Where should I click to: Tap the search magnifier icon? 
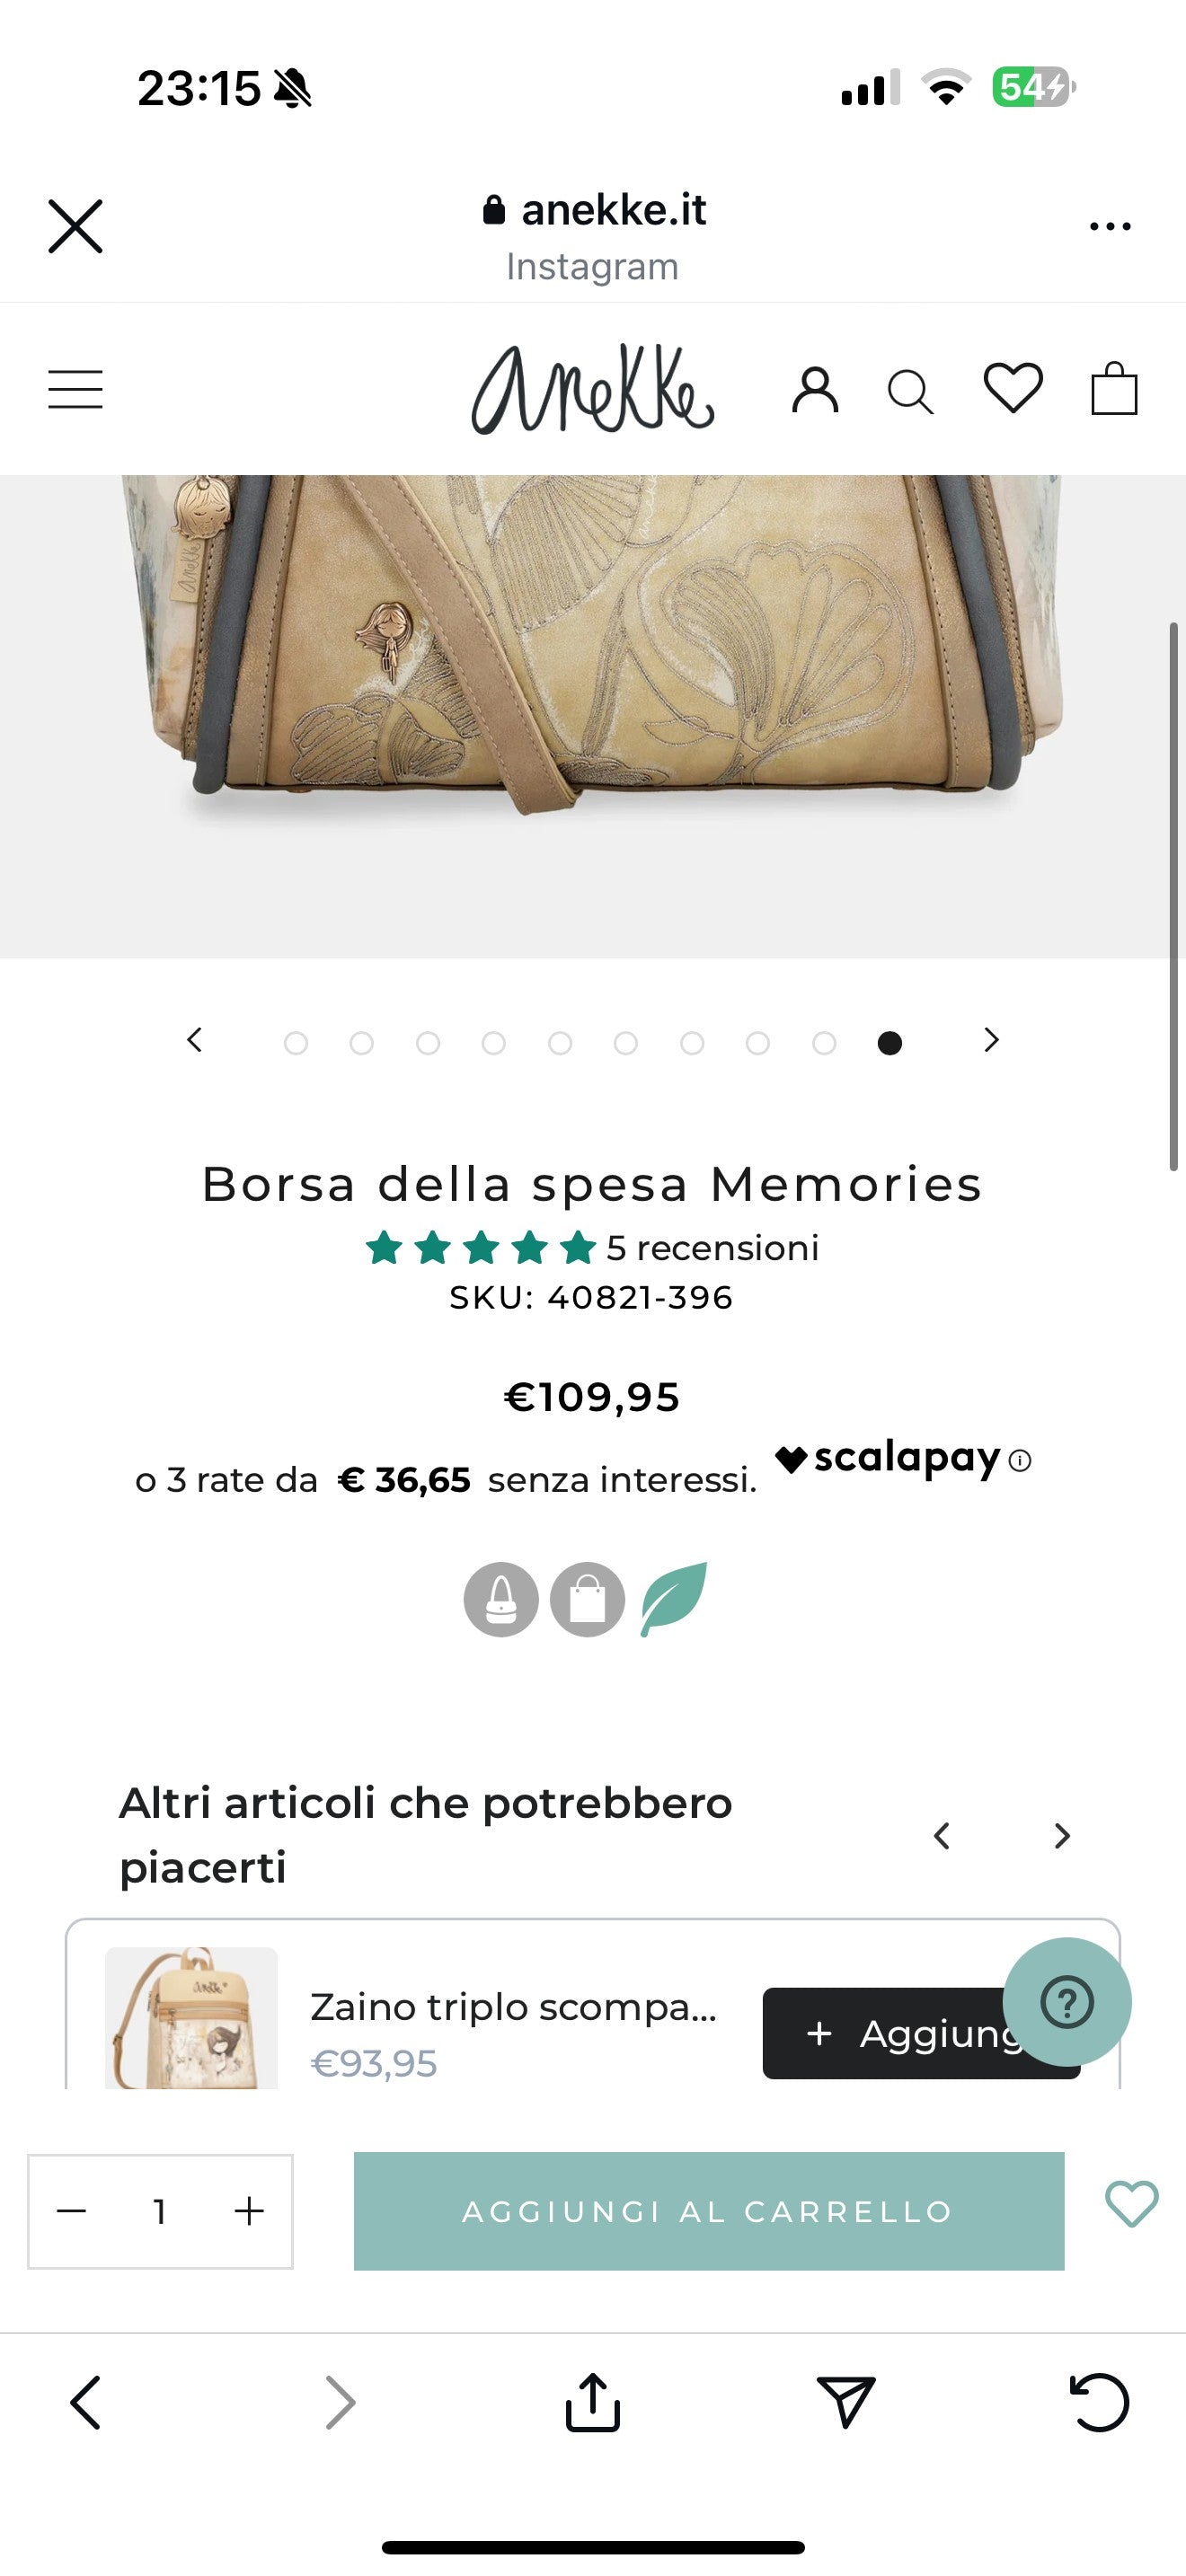910,391
